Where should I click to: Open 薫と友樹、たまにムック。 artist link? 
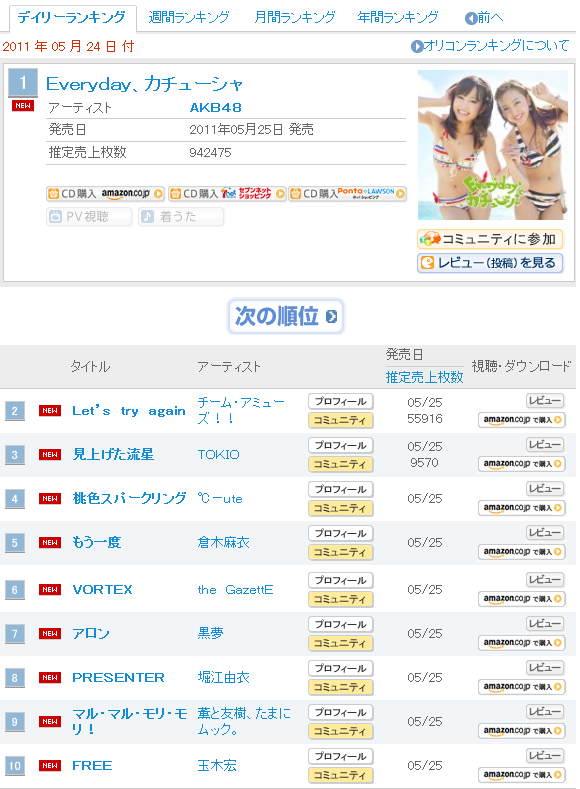[244, 721]
